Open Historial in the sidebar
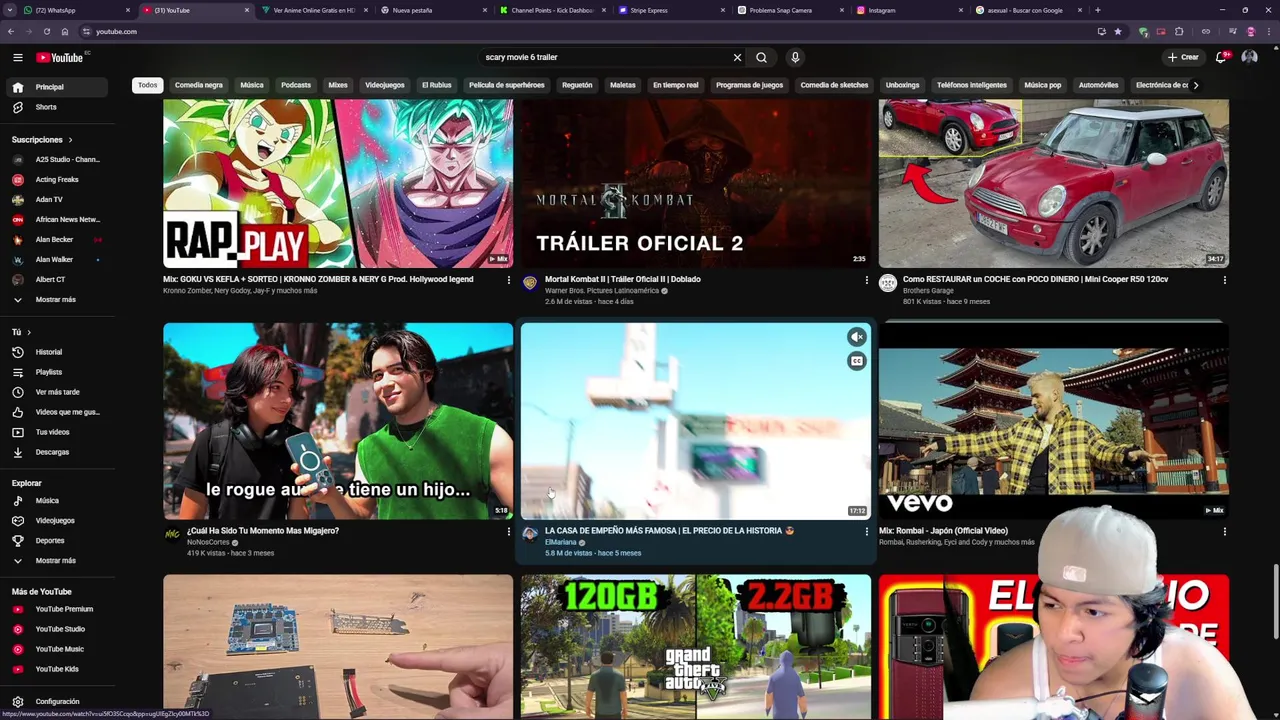 [58, 352]
